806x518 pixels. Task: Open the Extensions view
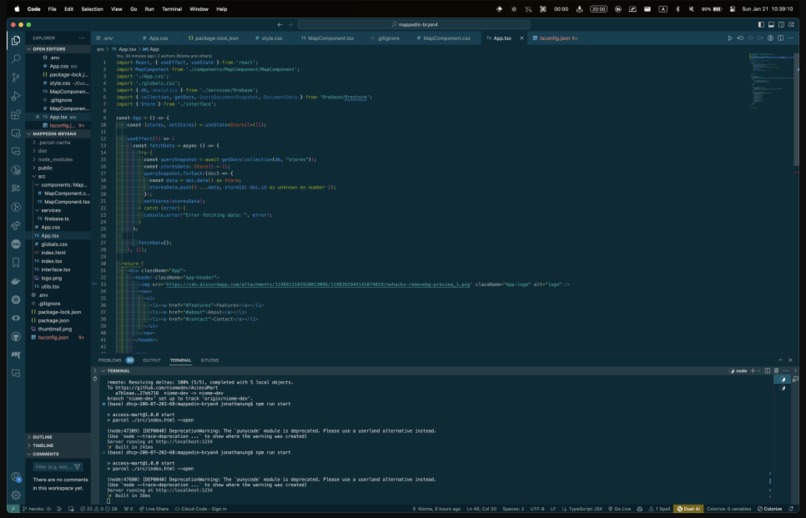click(x=16, y=115)
